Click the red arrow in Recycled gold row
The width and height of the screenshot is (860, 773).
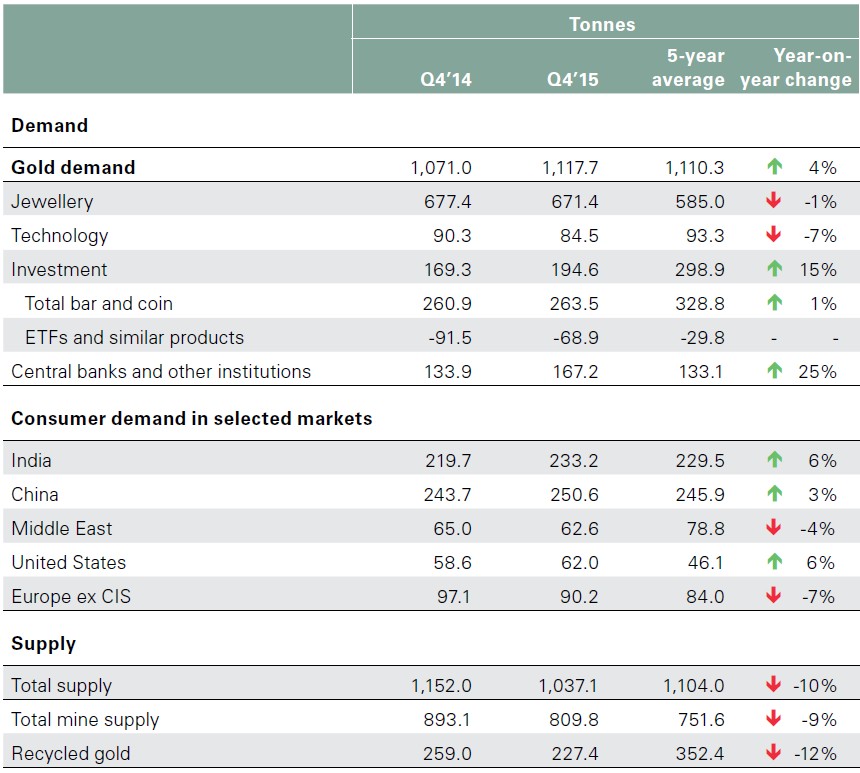coord(774,753)
